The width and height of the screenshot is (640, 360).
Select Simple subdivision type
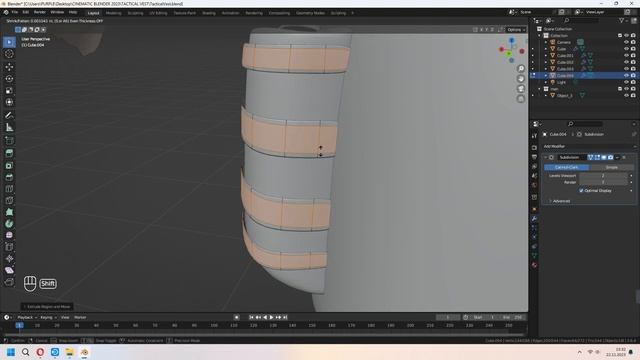(611, 168)
